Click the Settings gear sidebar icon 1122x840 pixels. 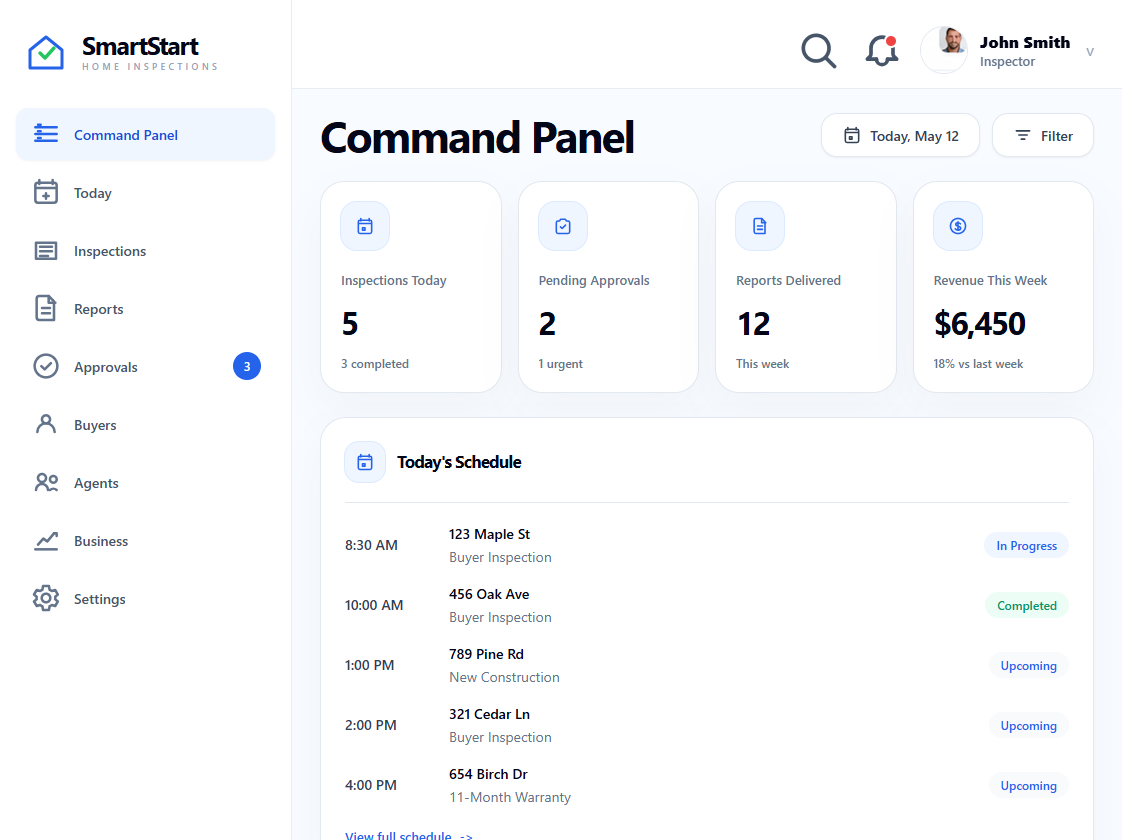point(46,598)
